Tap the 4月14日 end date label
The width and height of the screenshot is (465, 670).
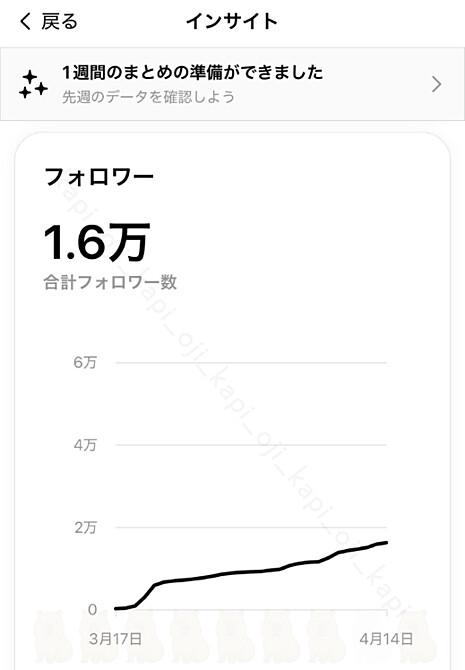tap(386, 639)
